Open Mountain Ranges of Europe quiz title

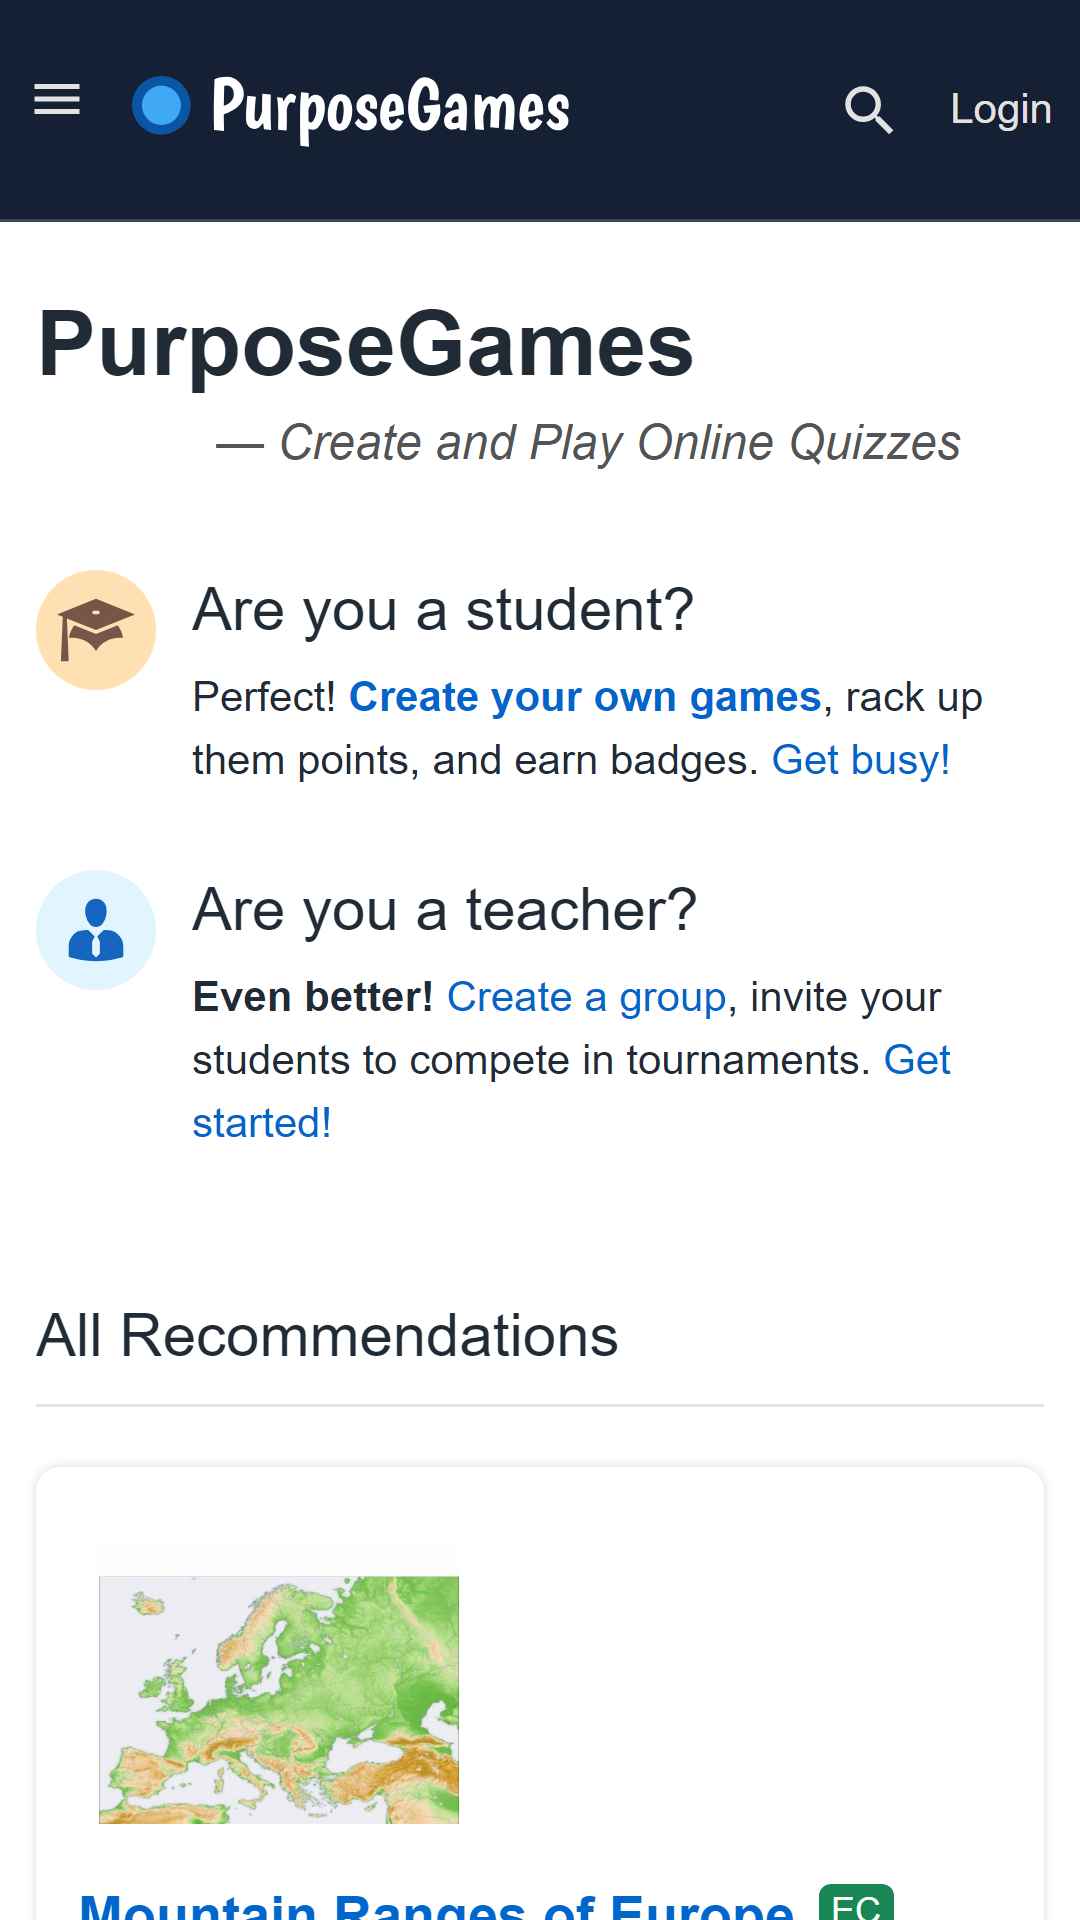click(437, 1906)
